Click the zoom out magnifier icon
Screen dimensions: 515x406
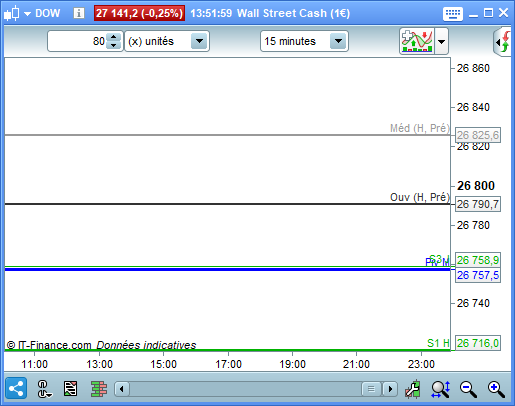468,389
